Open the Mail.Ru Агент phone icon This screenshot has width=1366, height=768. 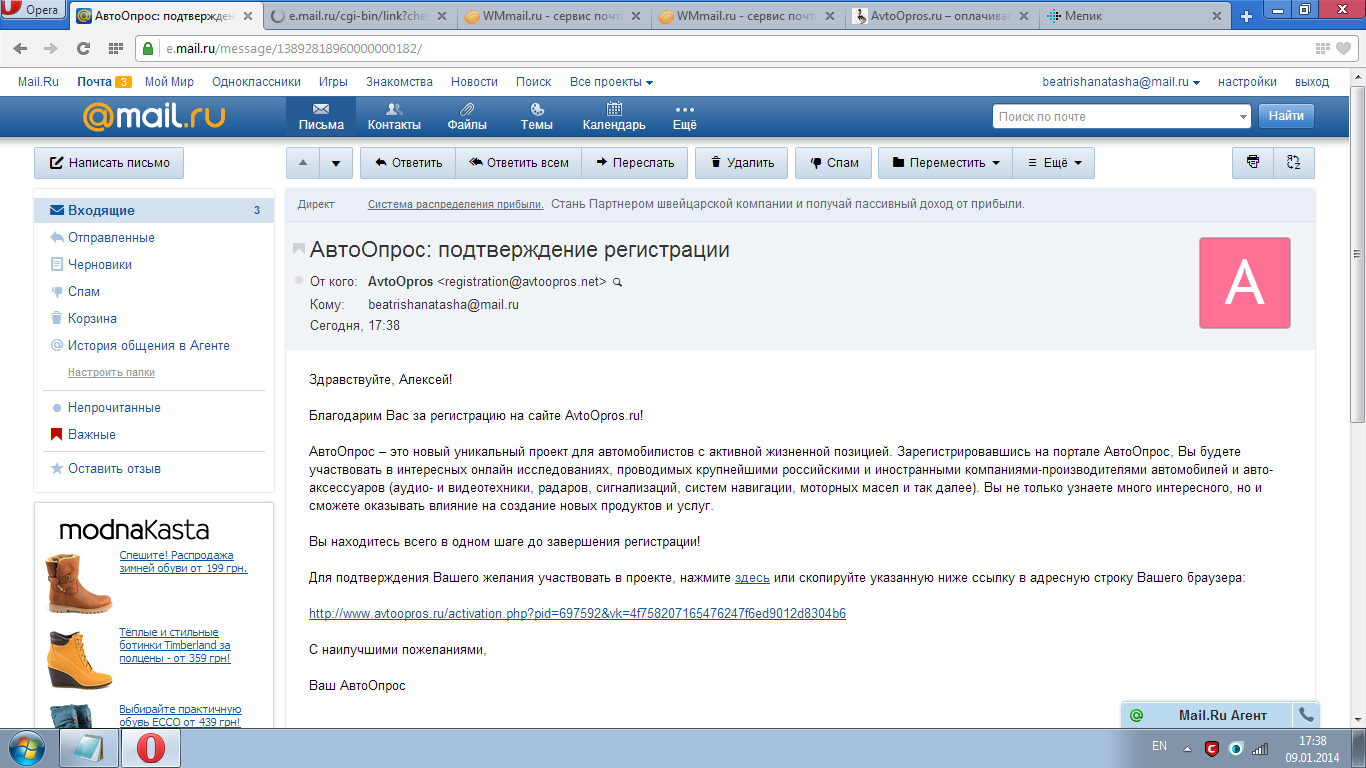1305,715
